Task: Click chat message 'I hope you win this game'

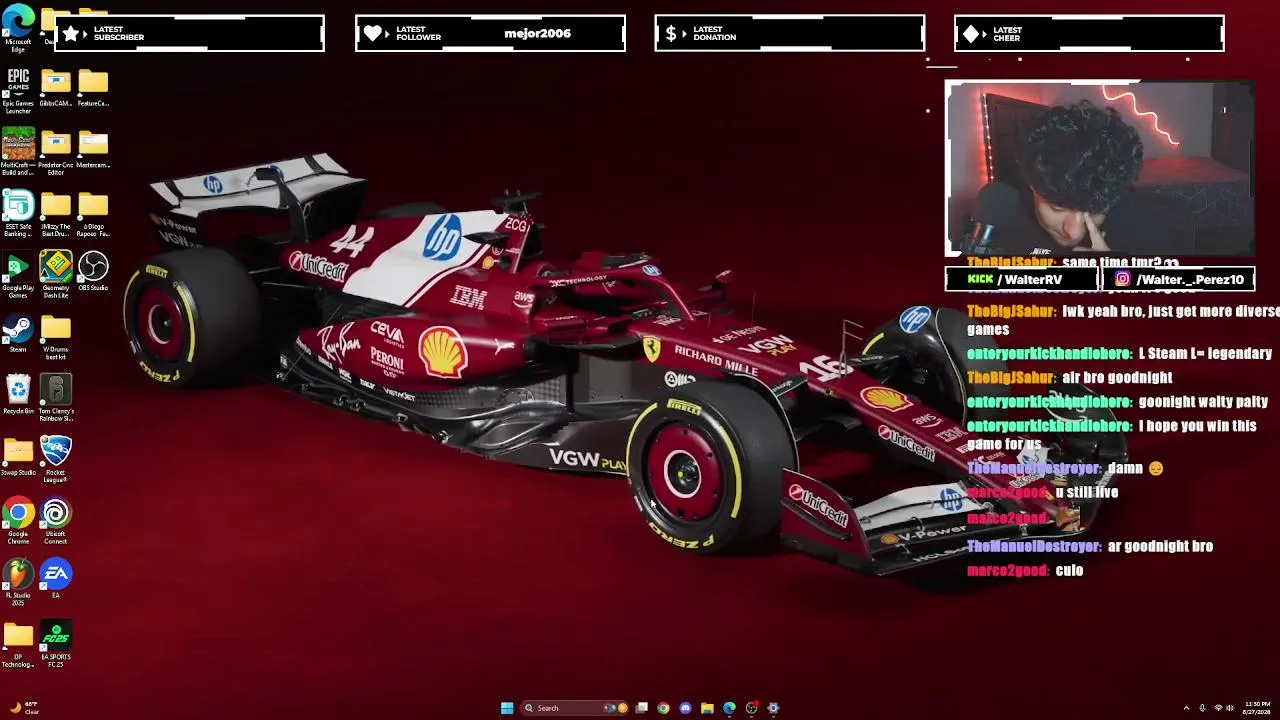Action: pos(1111,434)
